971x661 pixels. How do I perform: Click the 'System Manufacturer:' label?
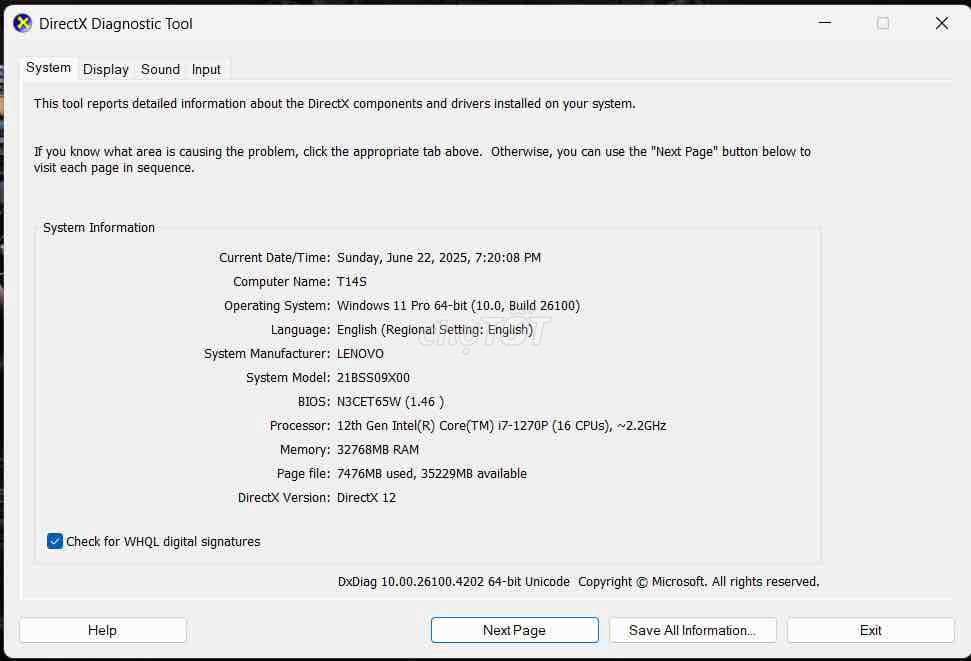tap(268, 354)
